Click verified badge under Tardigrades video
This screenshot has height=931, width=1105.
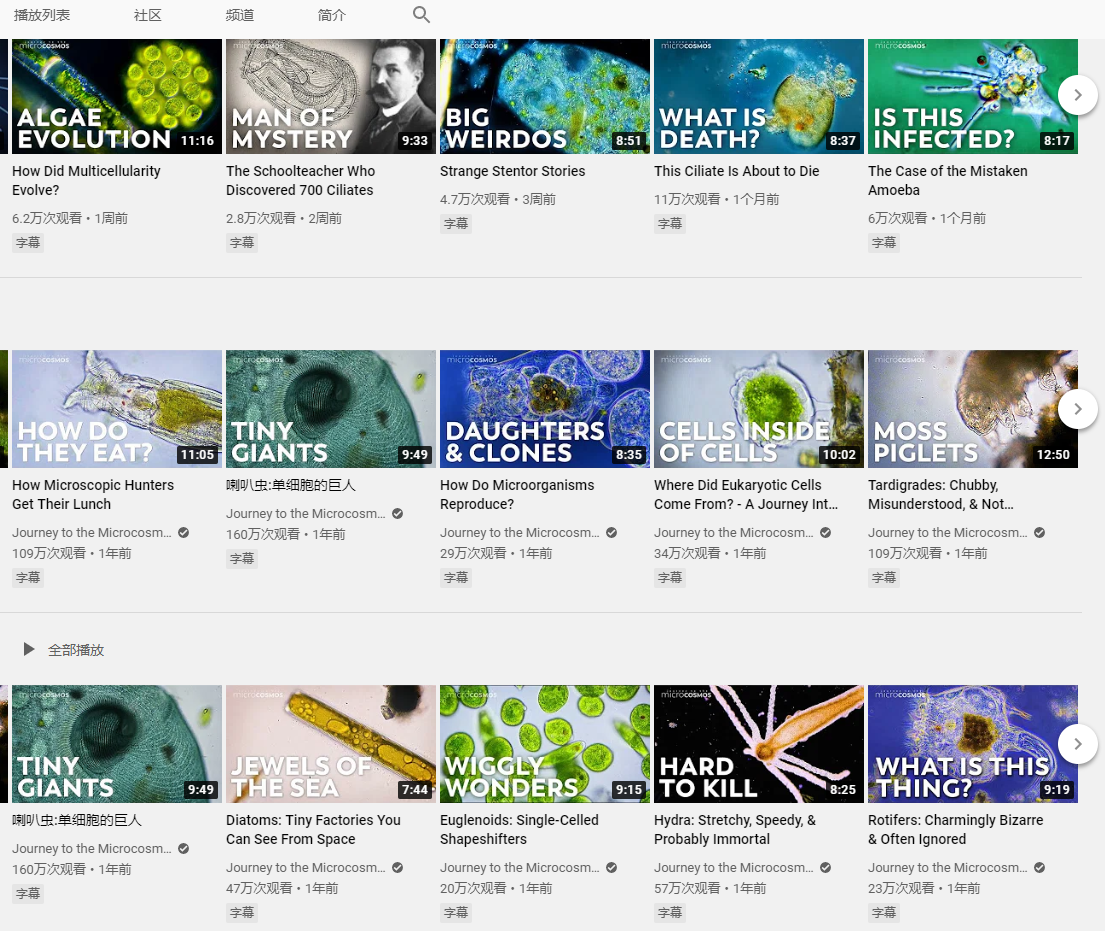pos(1039,533)
